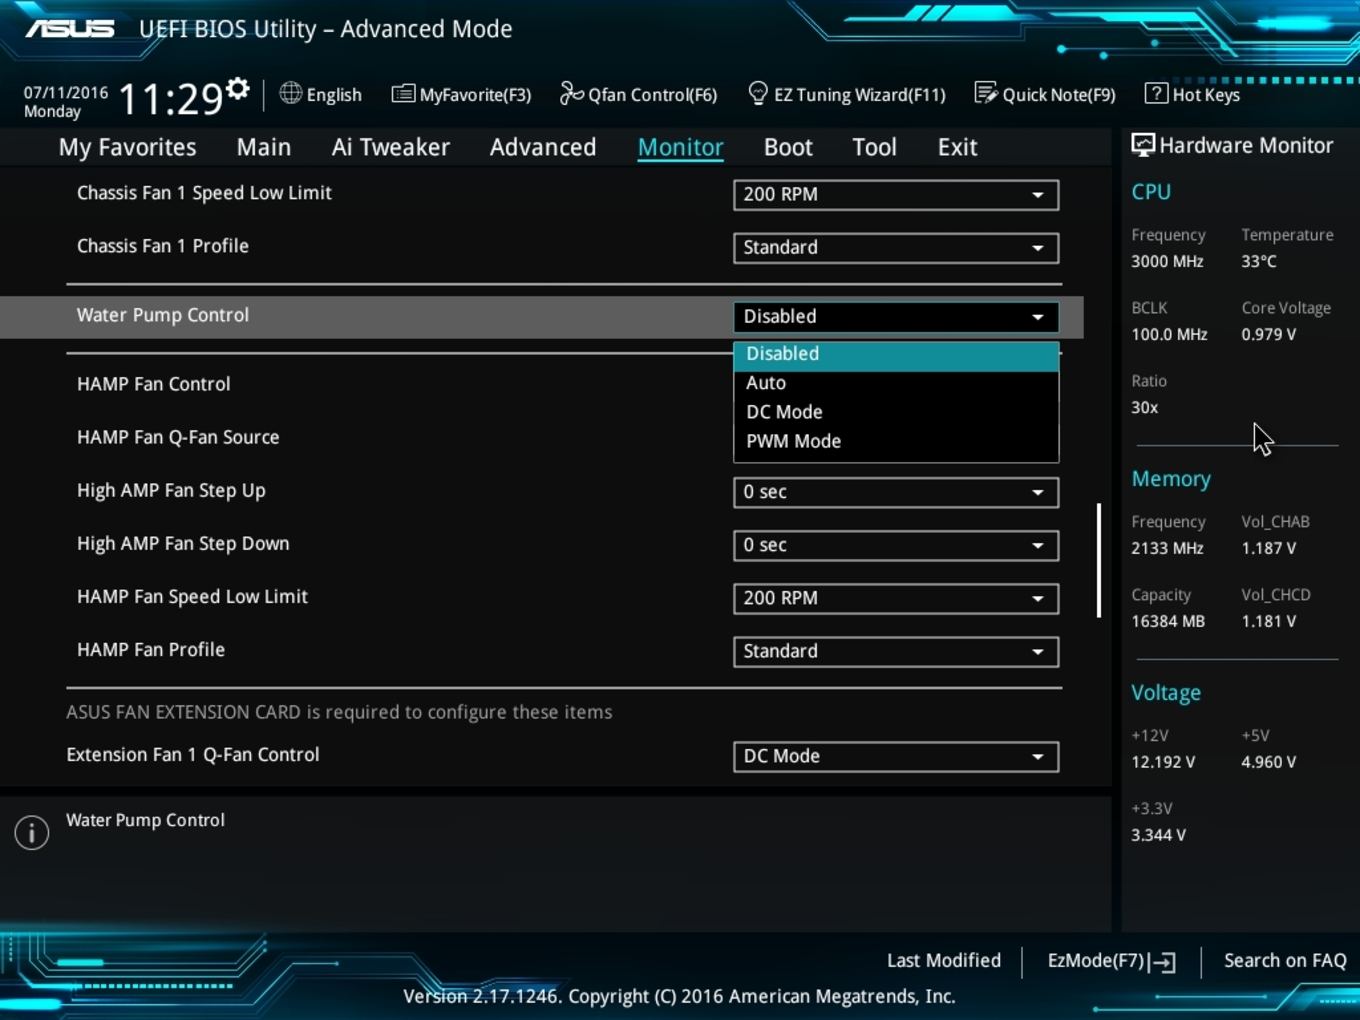The width and height of the screenshot is (1360, 1020).
Task: Open Chassis Fan 1 Speed Low Limit dropdown
Action: pyautogui.click(x=896, y=195)
